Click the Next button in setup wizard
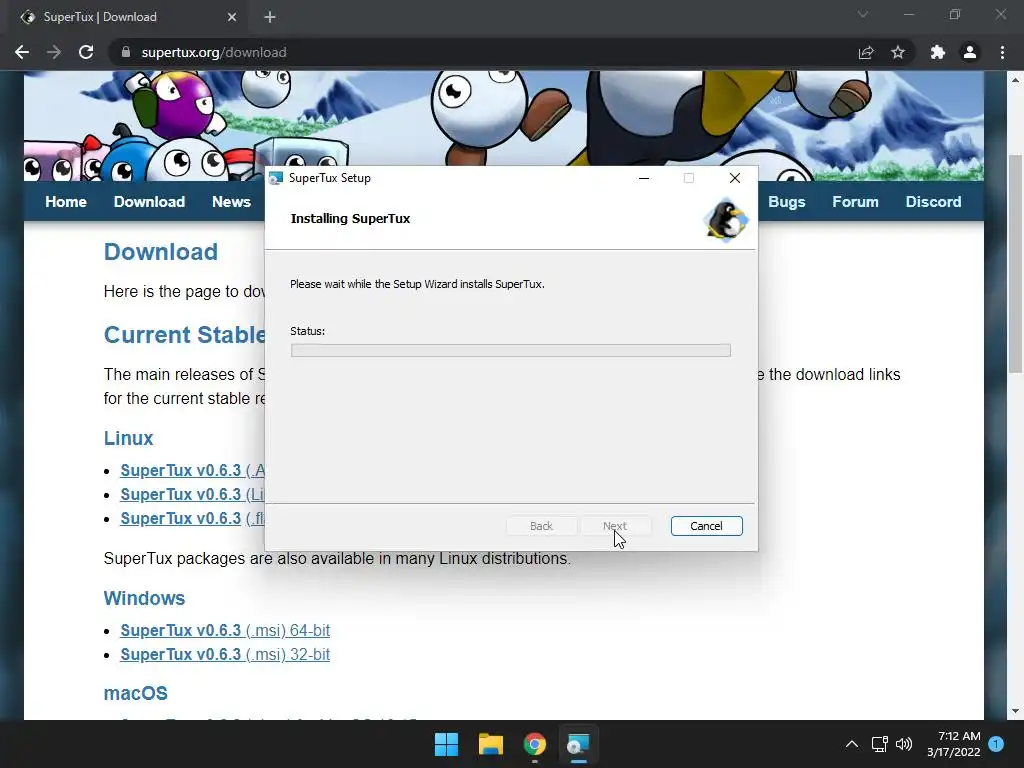 615,526
